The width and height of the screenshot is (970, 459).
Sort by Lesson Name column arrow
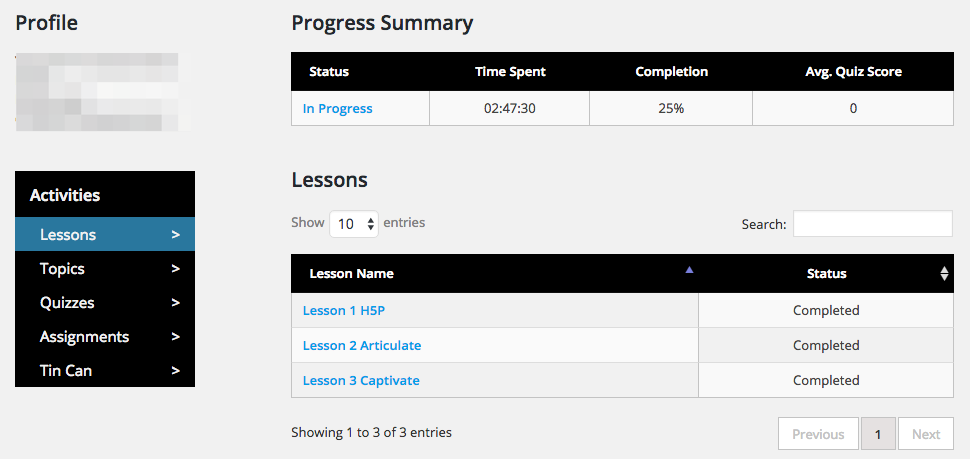tap(688, 270)
